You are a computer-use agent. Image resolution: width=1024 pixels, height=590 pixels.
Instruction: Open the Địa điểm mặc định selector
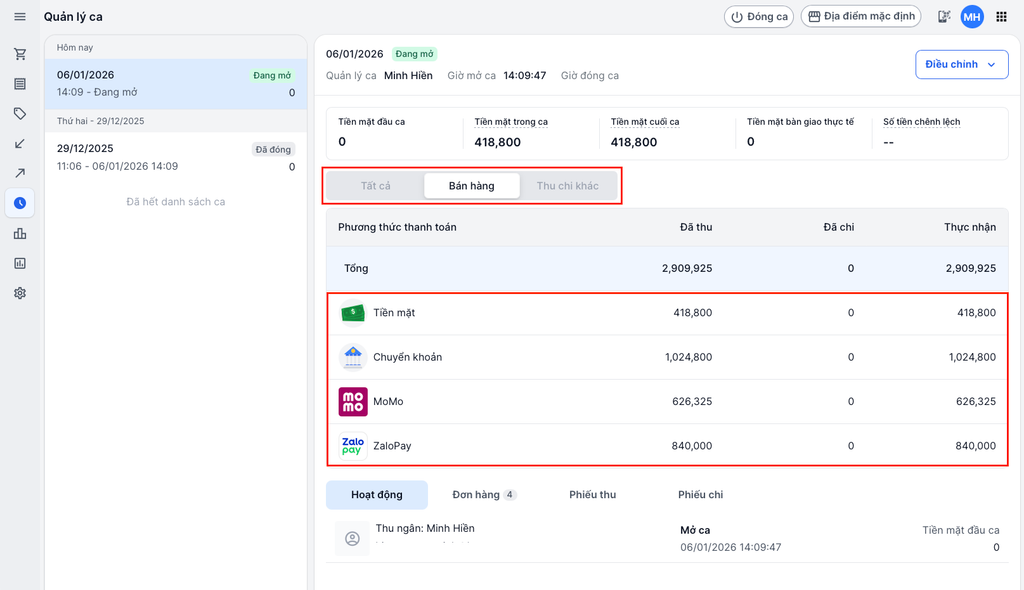pos(861,17)
